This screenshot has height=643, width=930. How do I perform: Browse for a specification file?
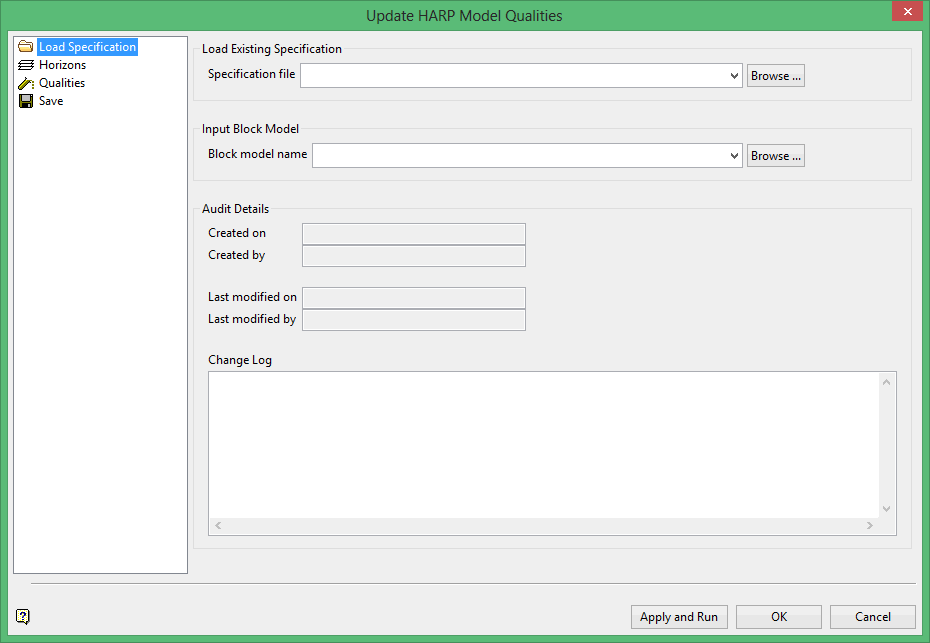coord(775,75)
